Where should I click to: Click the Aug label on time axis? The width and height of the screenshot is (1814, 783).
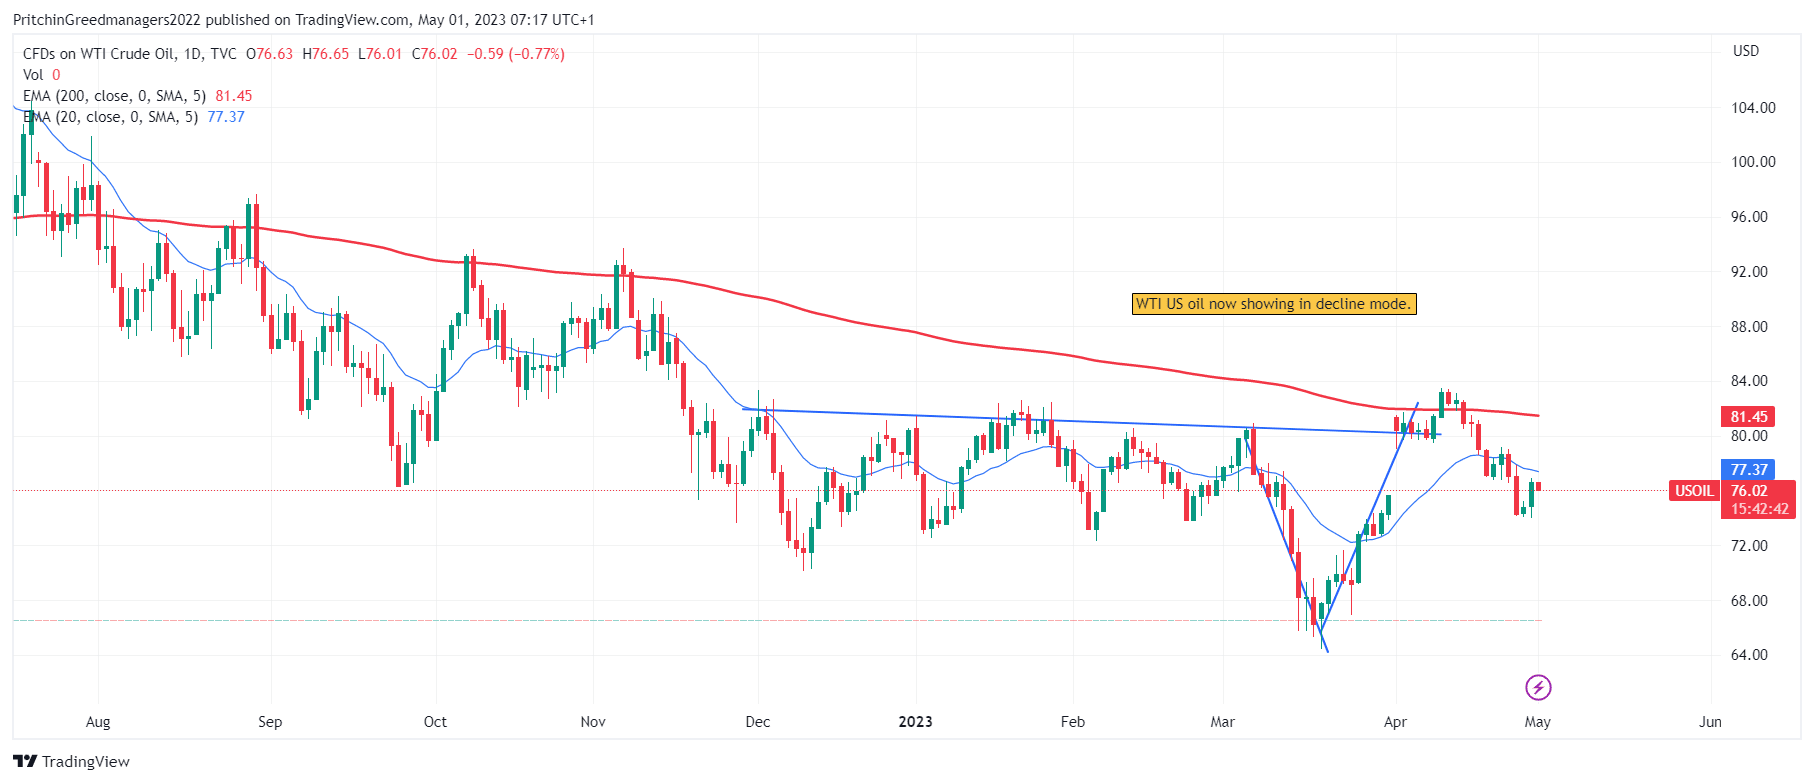tap(98, 722)
